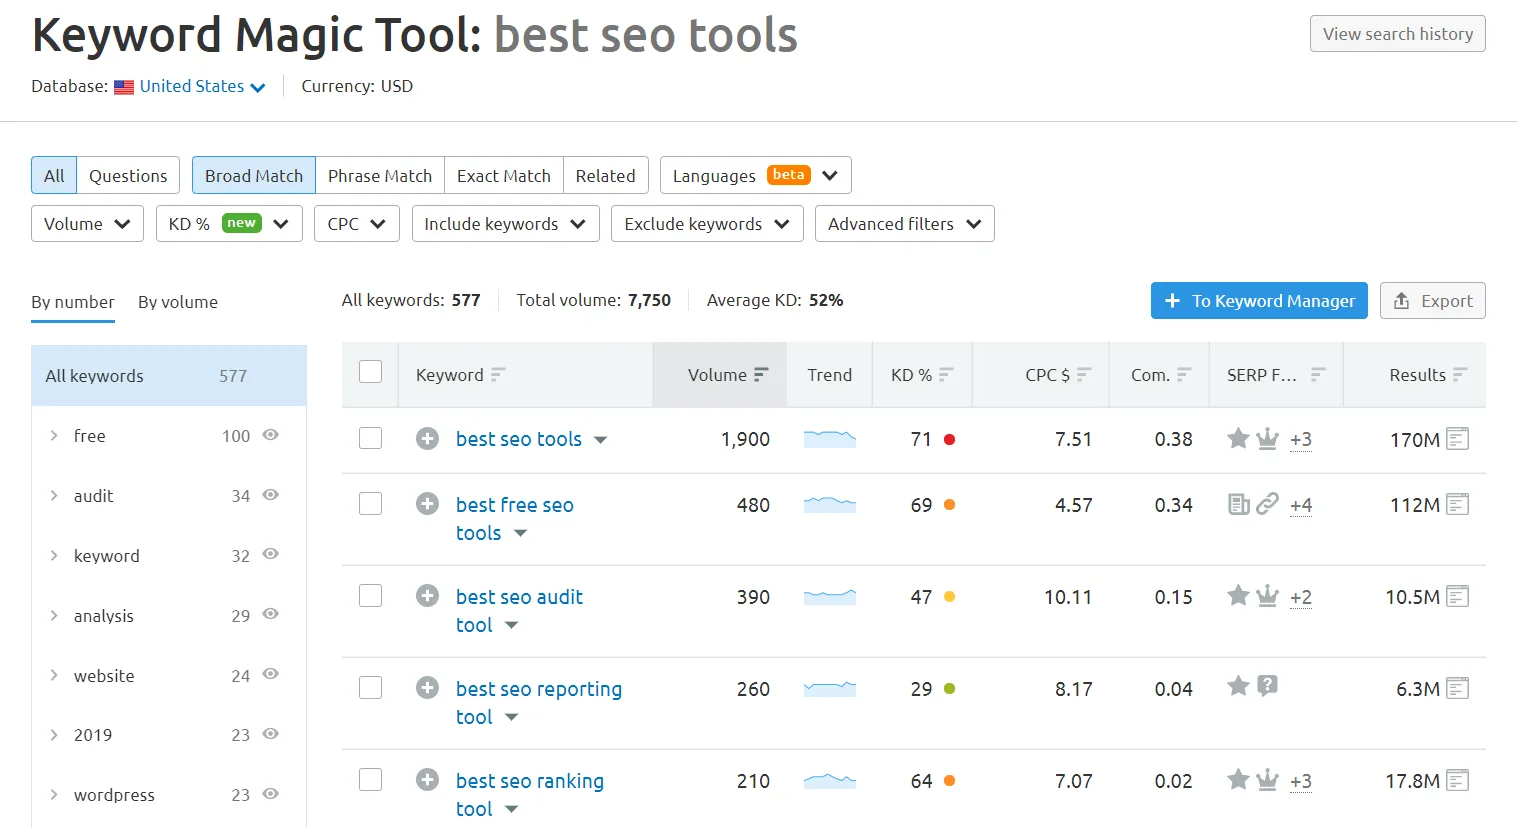Toggle eye visibility for 'website' group
This screenshot has width=1517, height=828.
(x=270, y=674)
